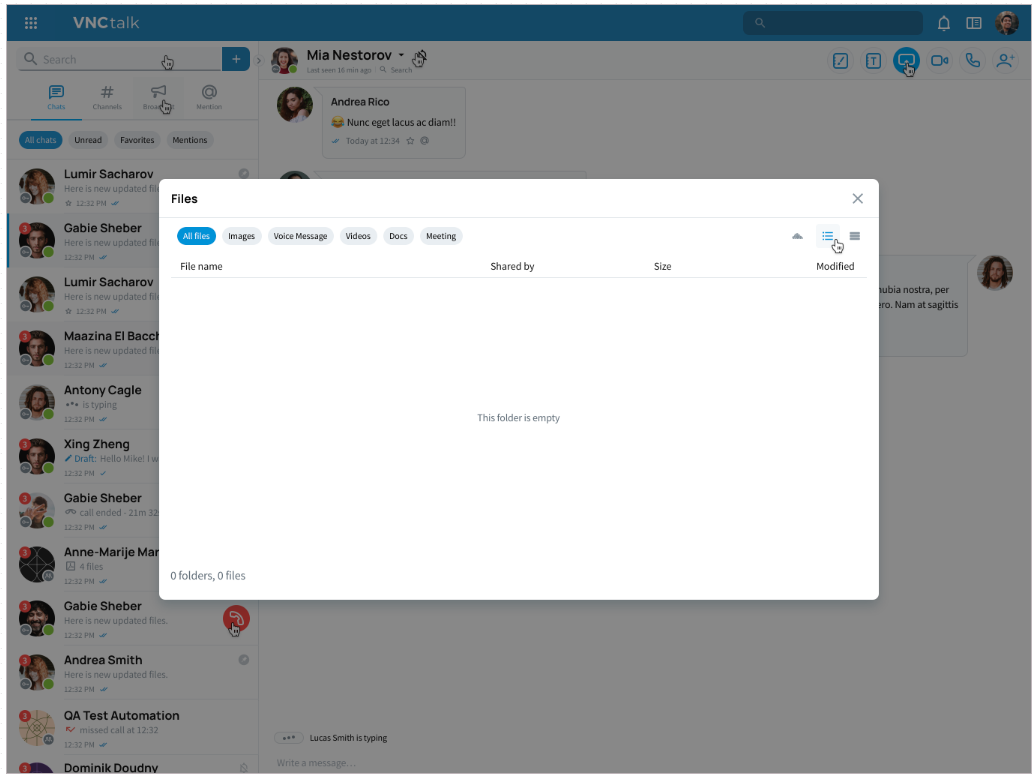Viewport: 1034px width, 776px height.
Task: Open the notifications bell
Action: click(x=943, y=23)
